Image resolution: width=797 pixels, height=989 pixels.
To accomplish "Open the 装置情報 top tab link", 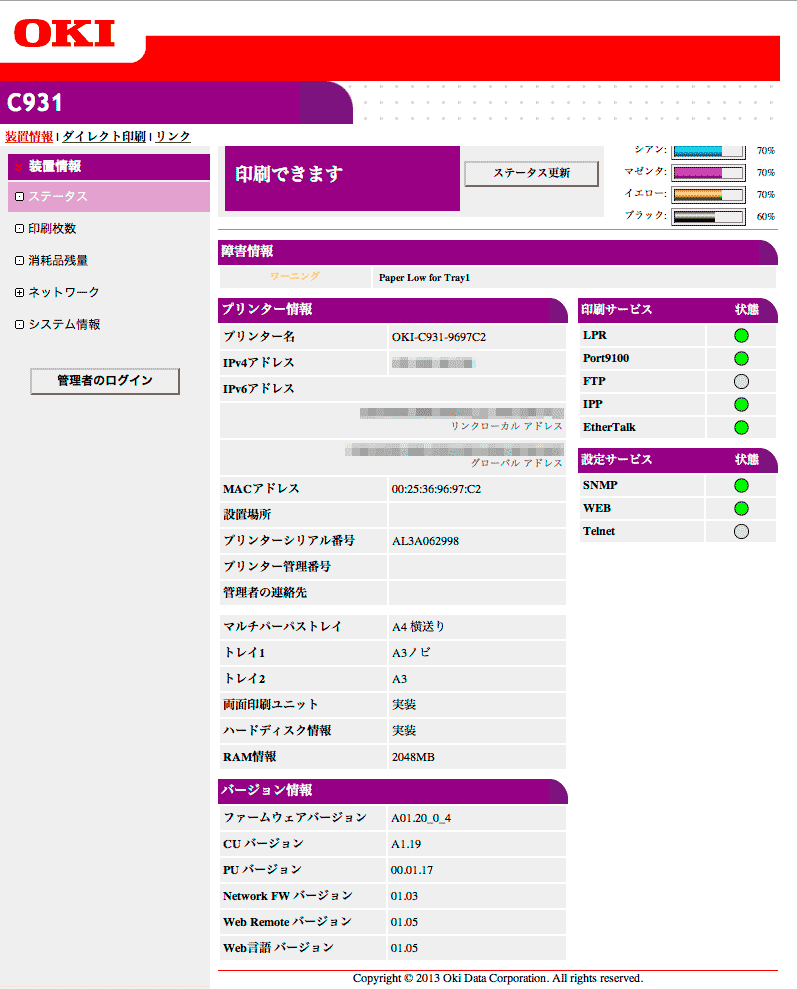I will tap(29, 136).
